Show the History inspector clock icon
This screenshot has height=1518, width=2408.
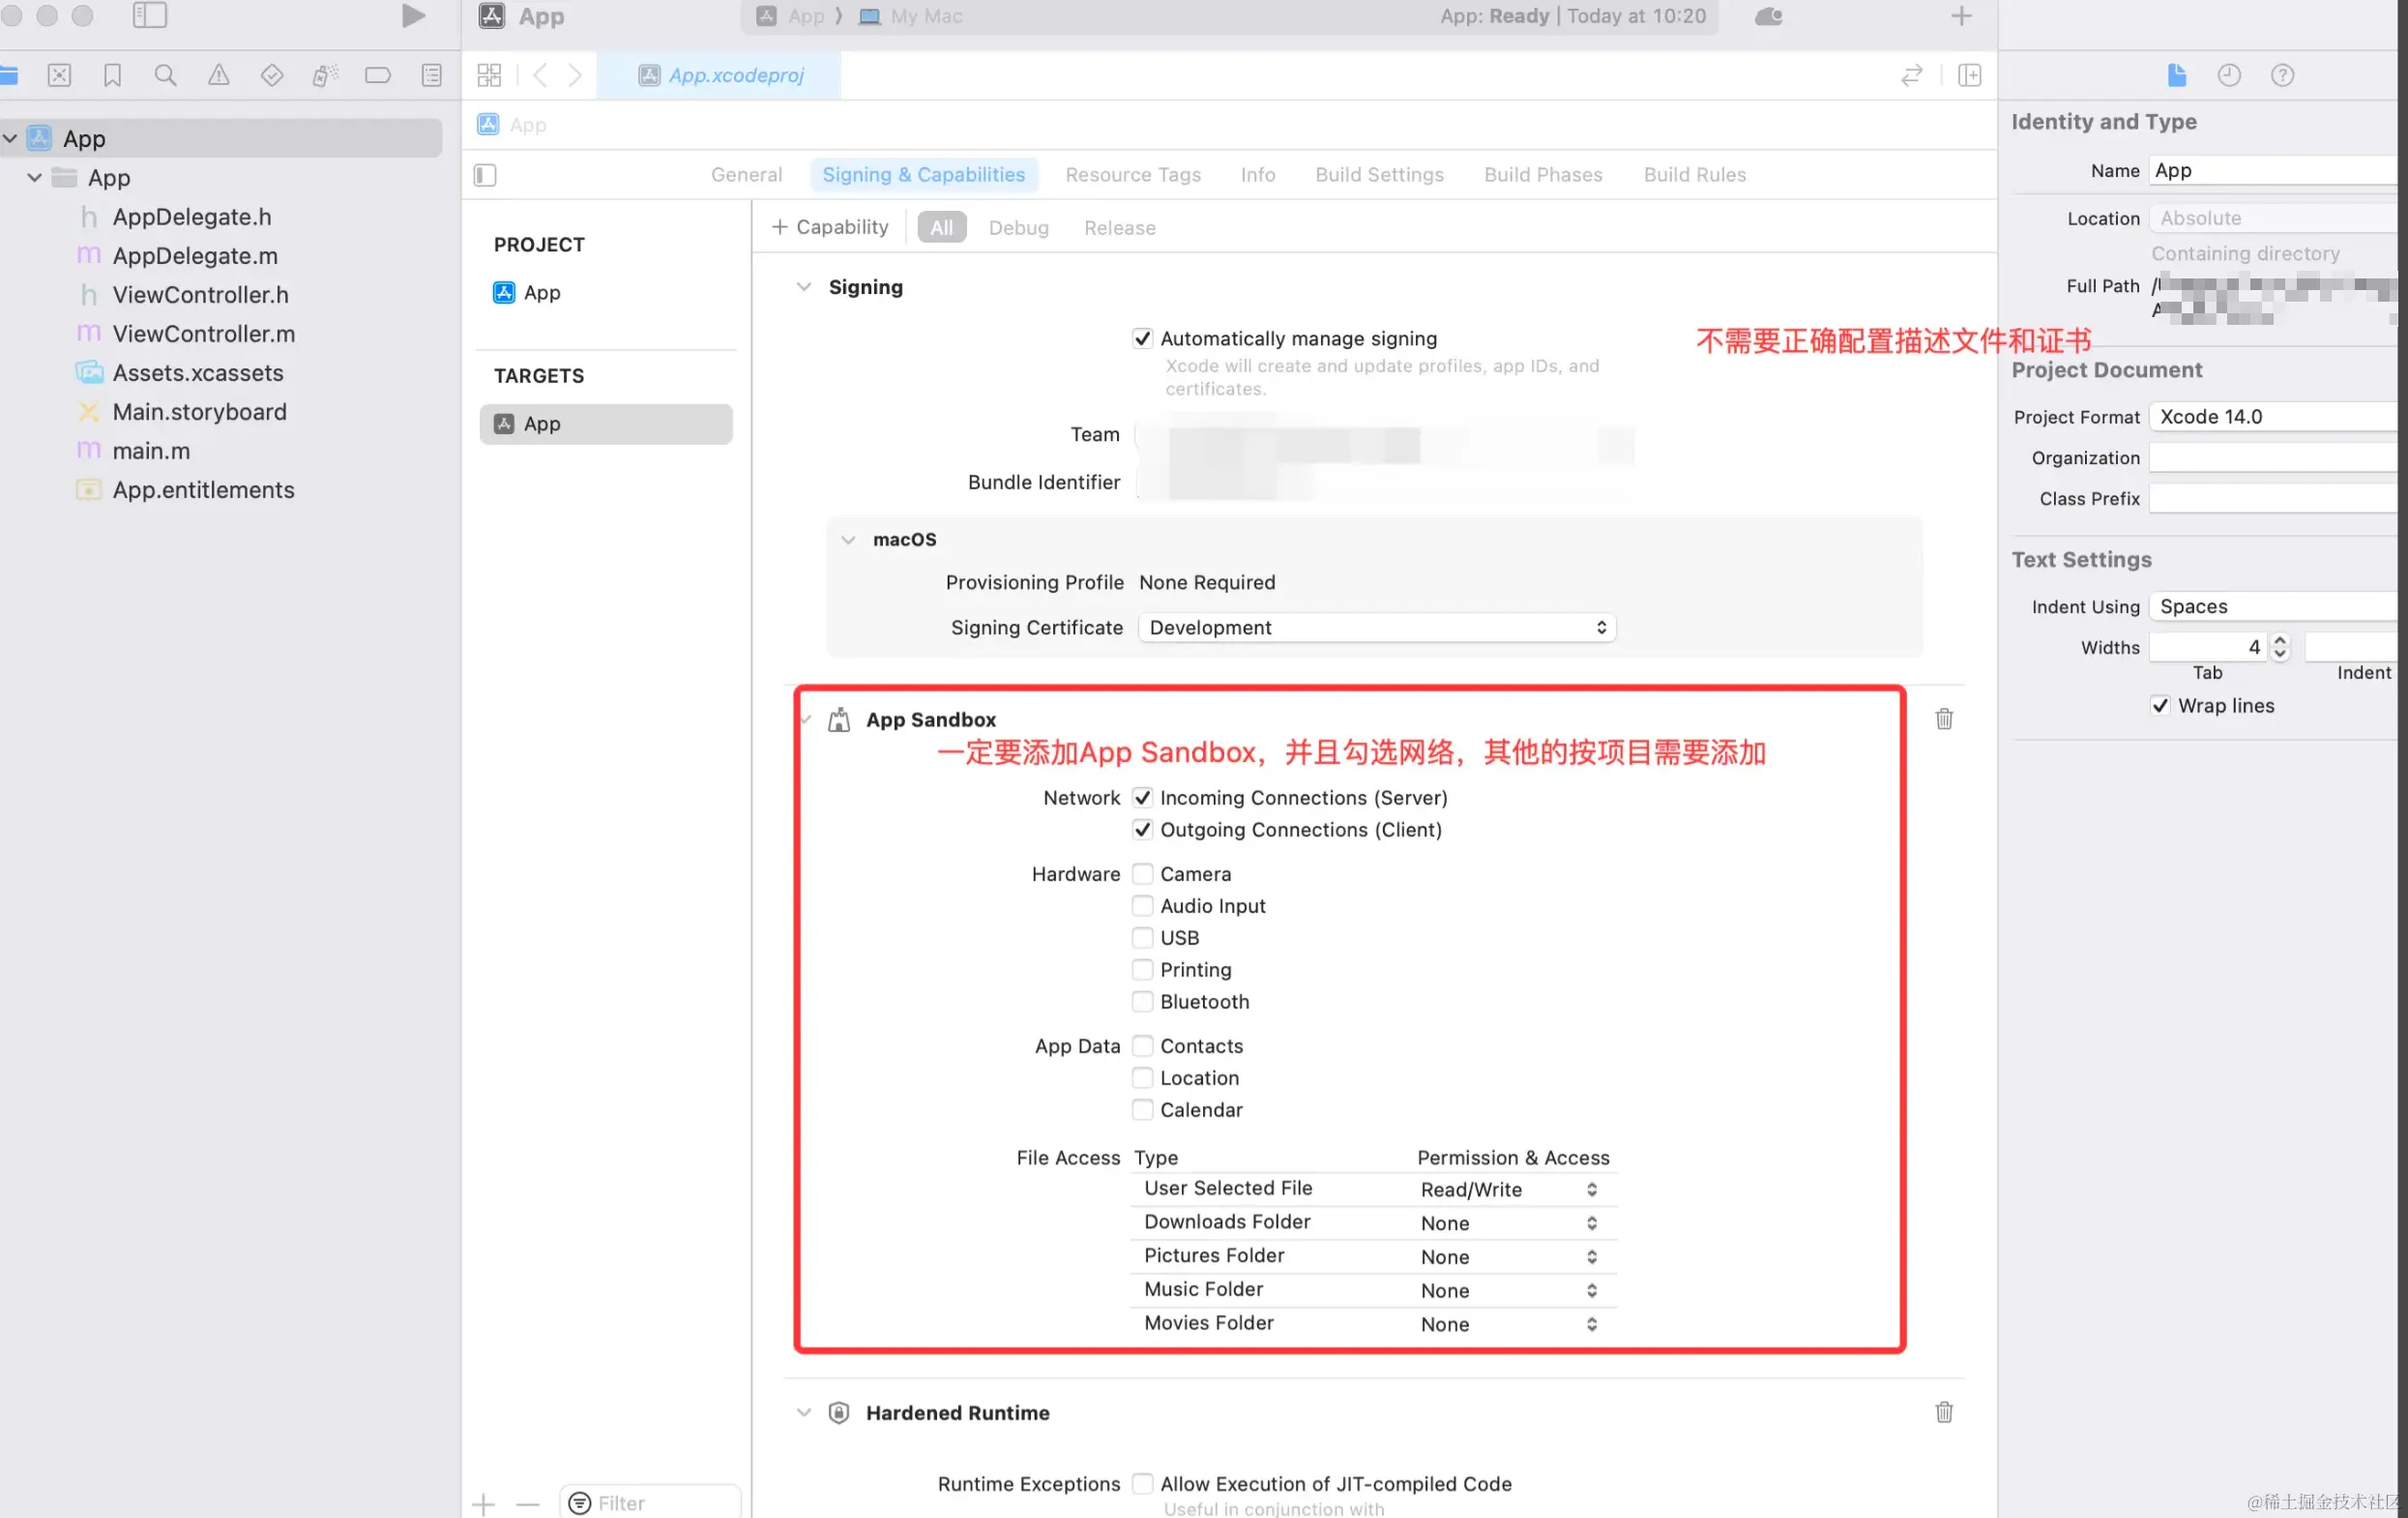tap(2228, 75)
